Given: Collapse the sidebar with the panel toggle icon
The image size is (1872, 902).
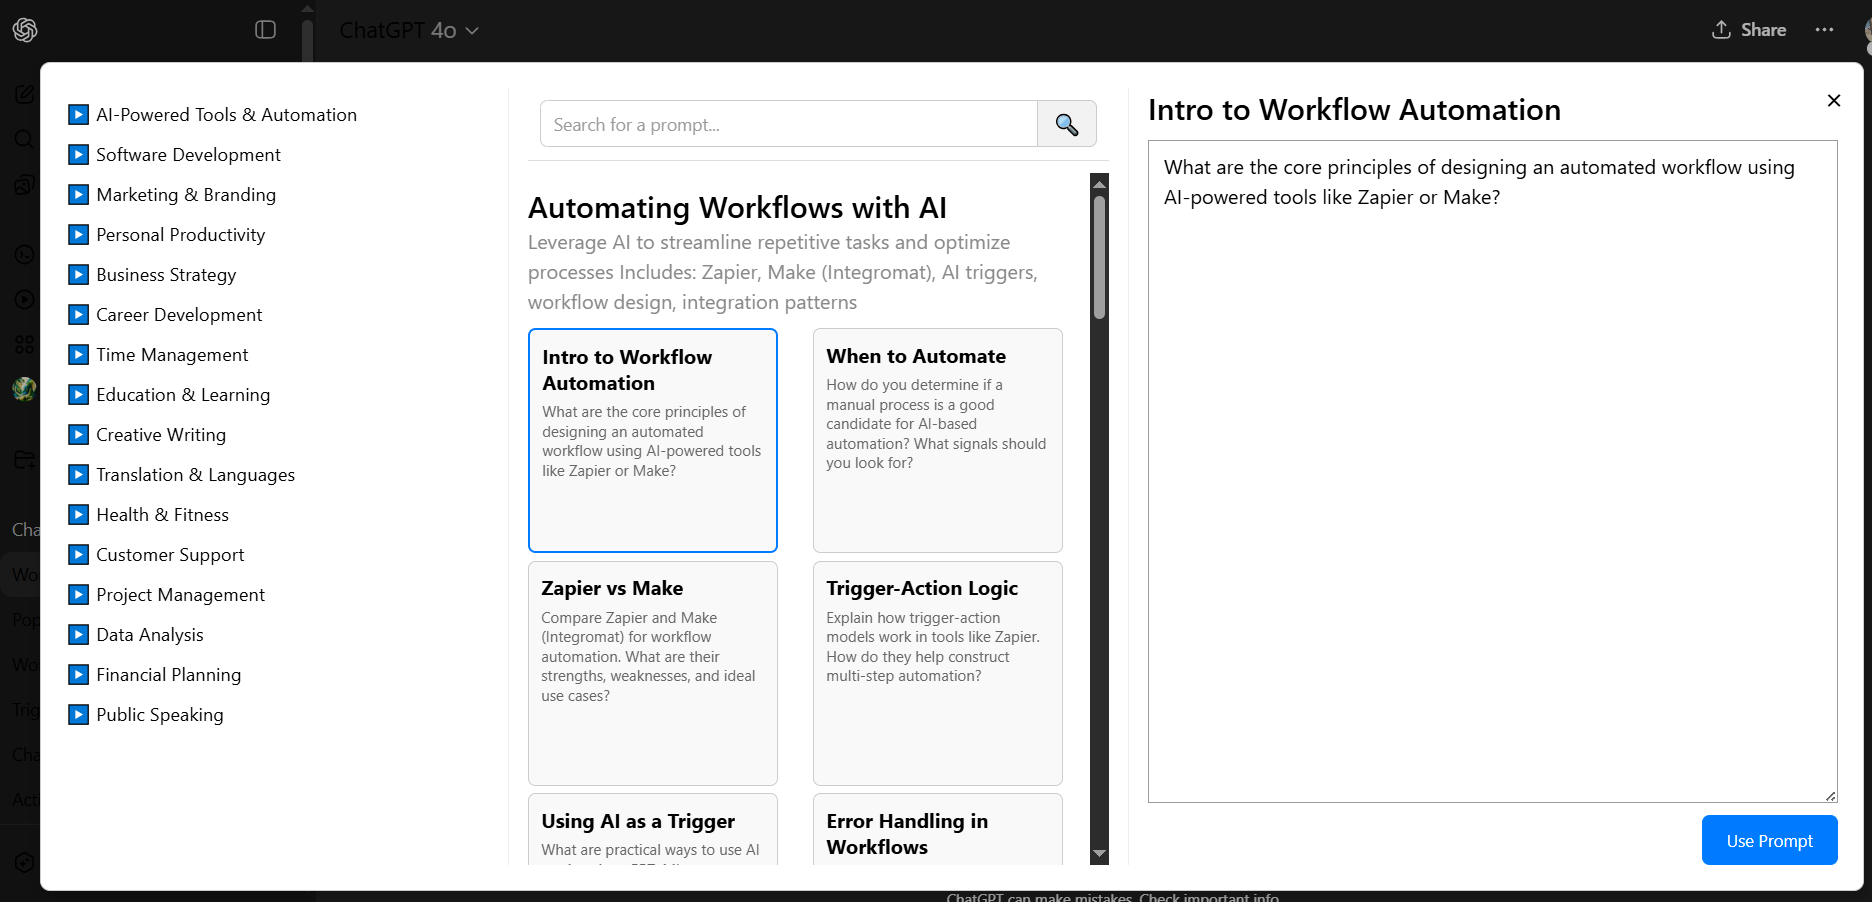Looking at the screenshot, I should pos(265,30).
